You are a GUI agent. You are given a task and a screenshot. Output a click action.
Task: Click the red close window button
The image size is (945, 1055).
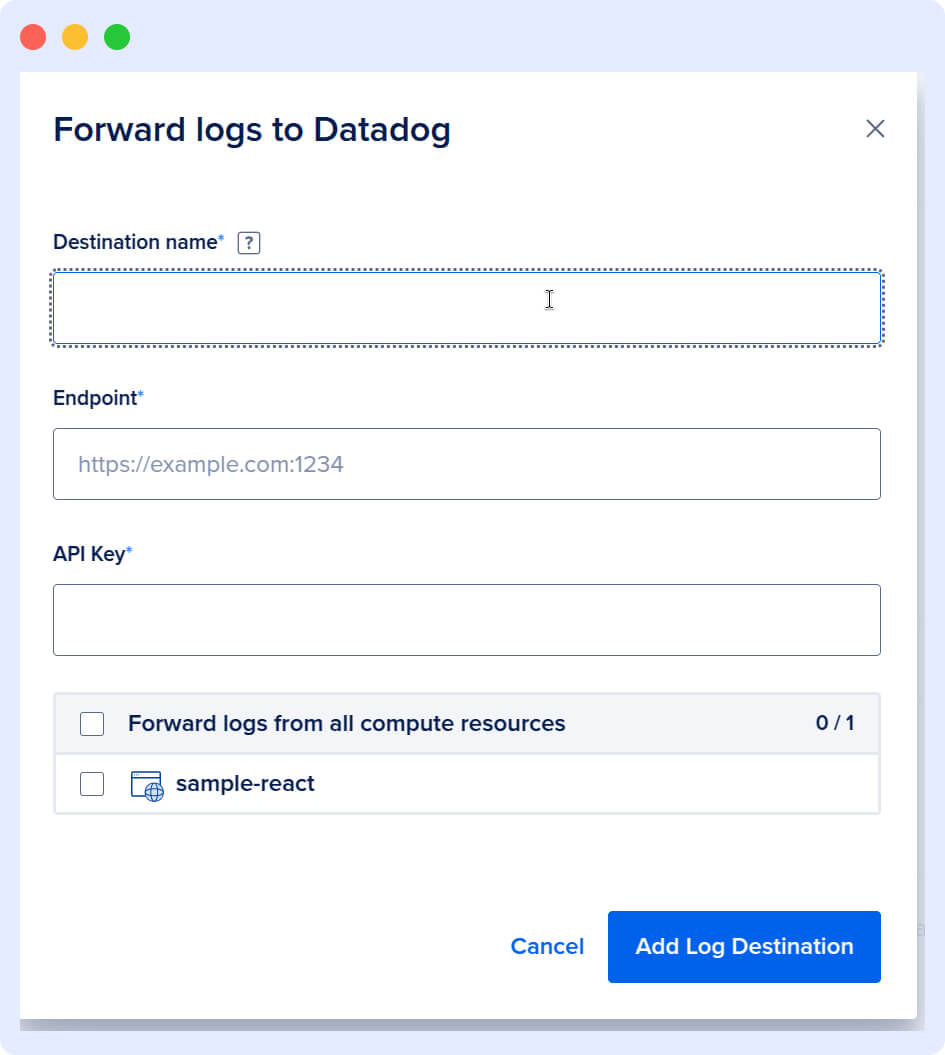coord(32,36)
